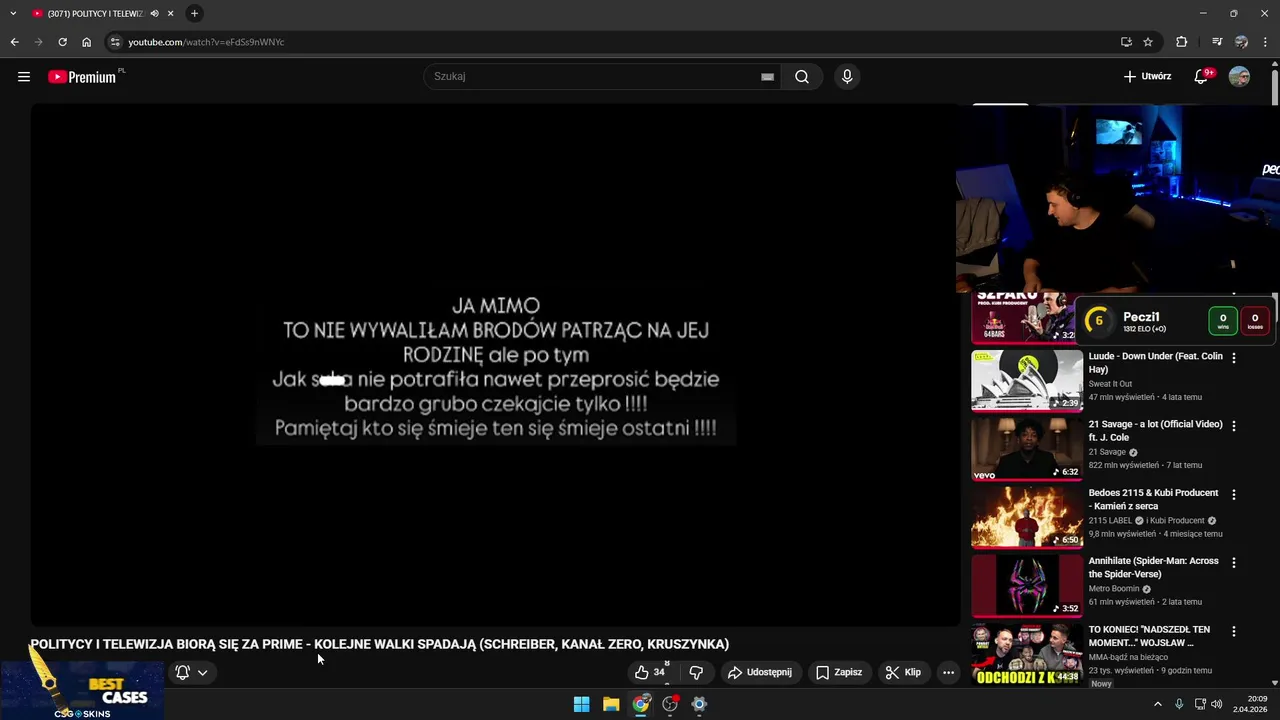Open Windows Start menu
The height and width of the screenshot is (720, 1280).
coord(581,704)
